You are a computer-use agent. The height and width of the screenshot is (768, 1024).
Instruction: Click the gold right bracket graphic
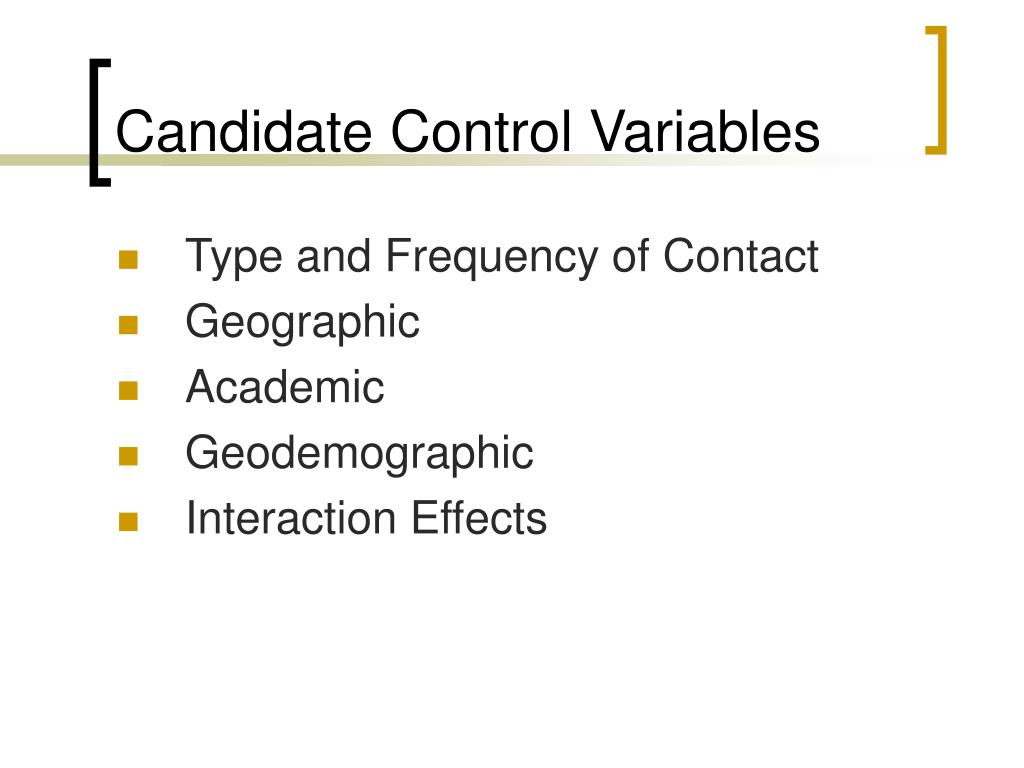click(936, 90)
